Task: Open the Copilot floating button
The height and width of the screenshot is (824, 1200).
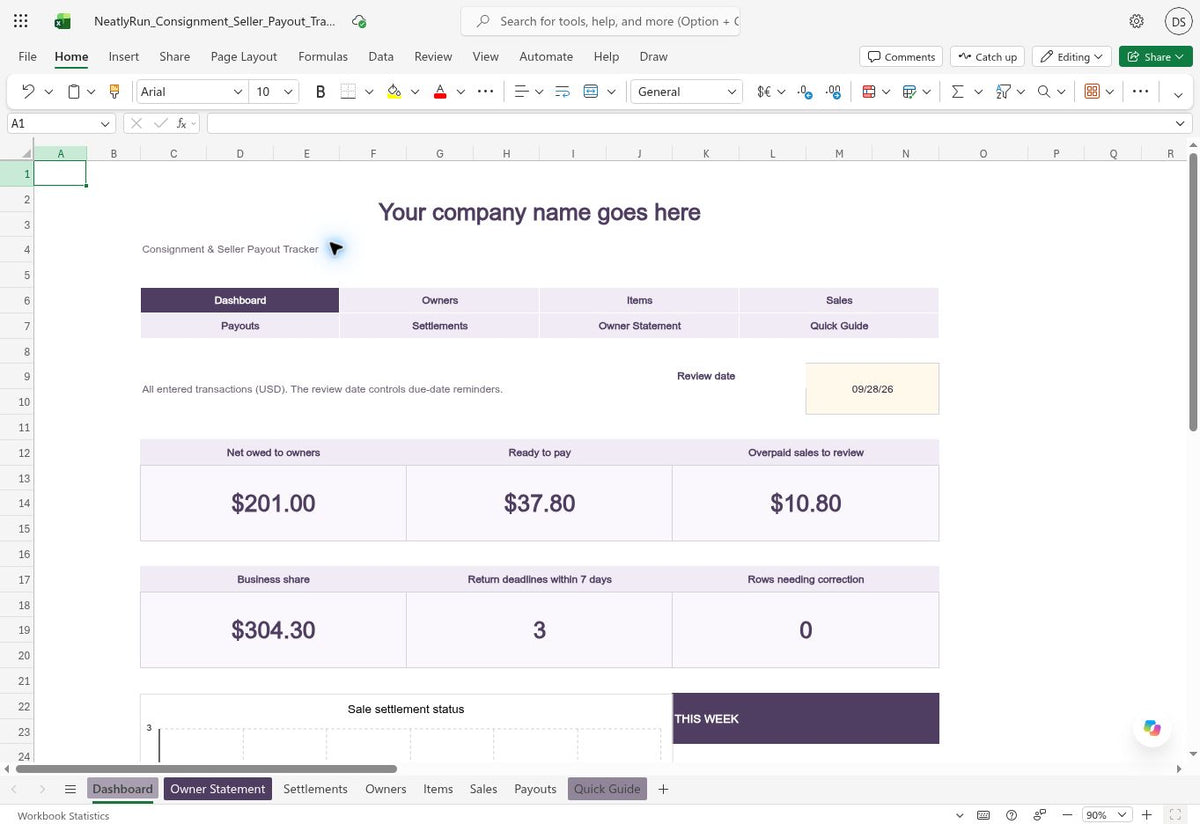Action: pos(1152,728)
